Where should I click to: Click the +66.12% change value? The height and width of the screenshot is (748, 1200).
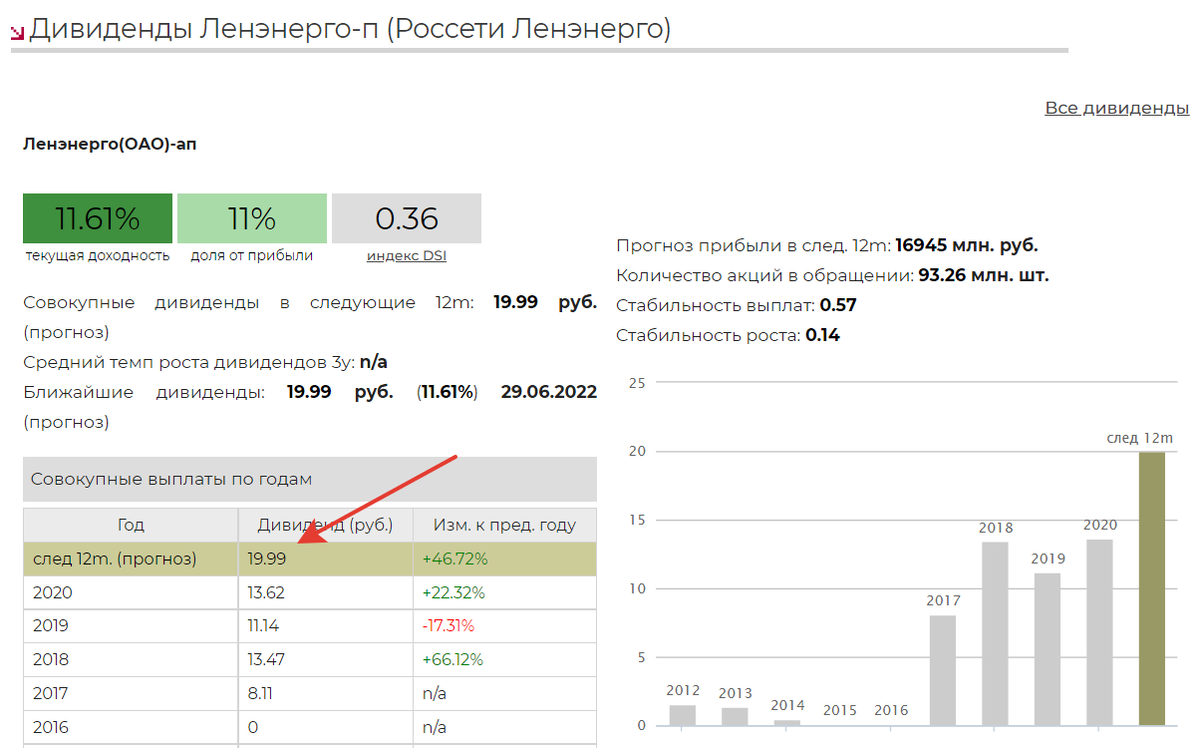pos(453,659)
